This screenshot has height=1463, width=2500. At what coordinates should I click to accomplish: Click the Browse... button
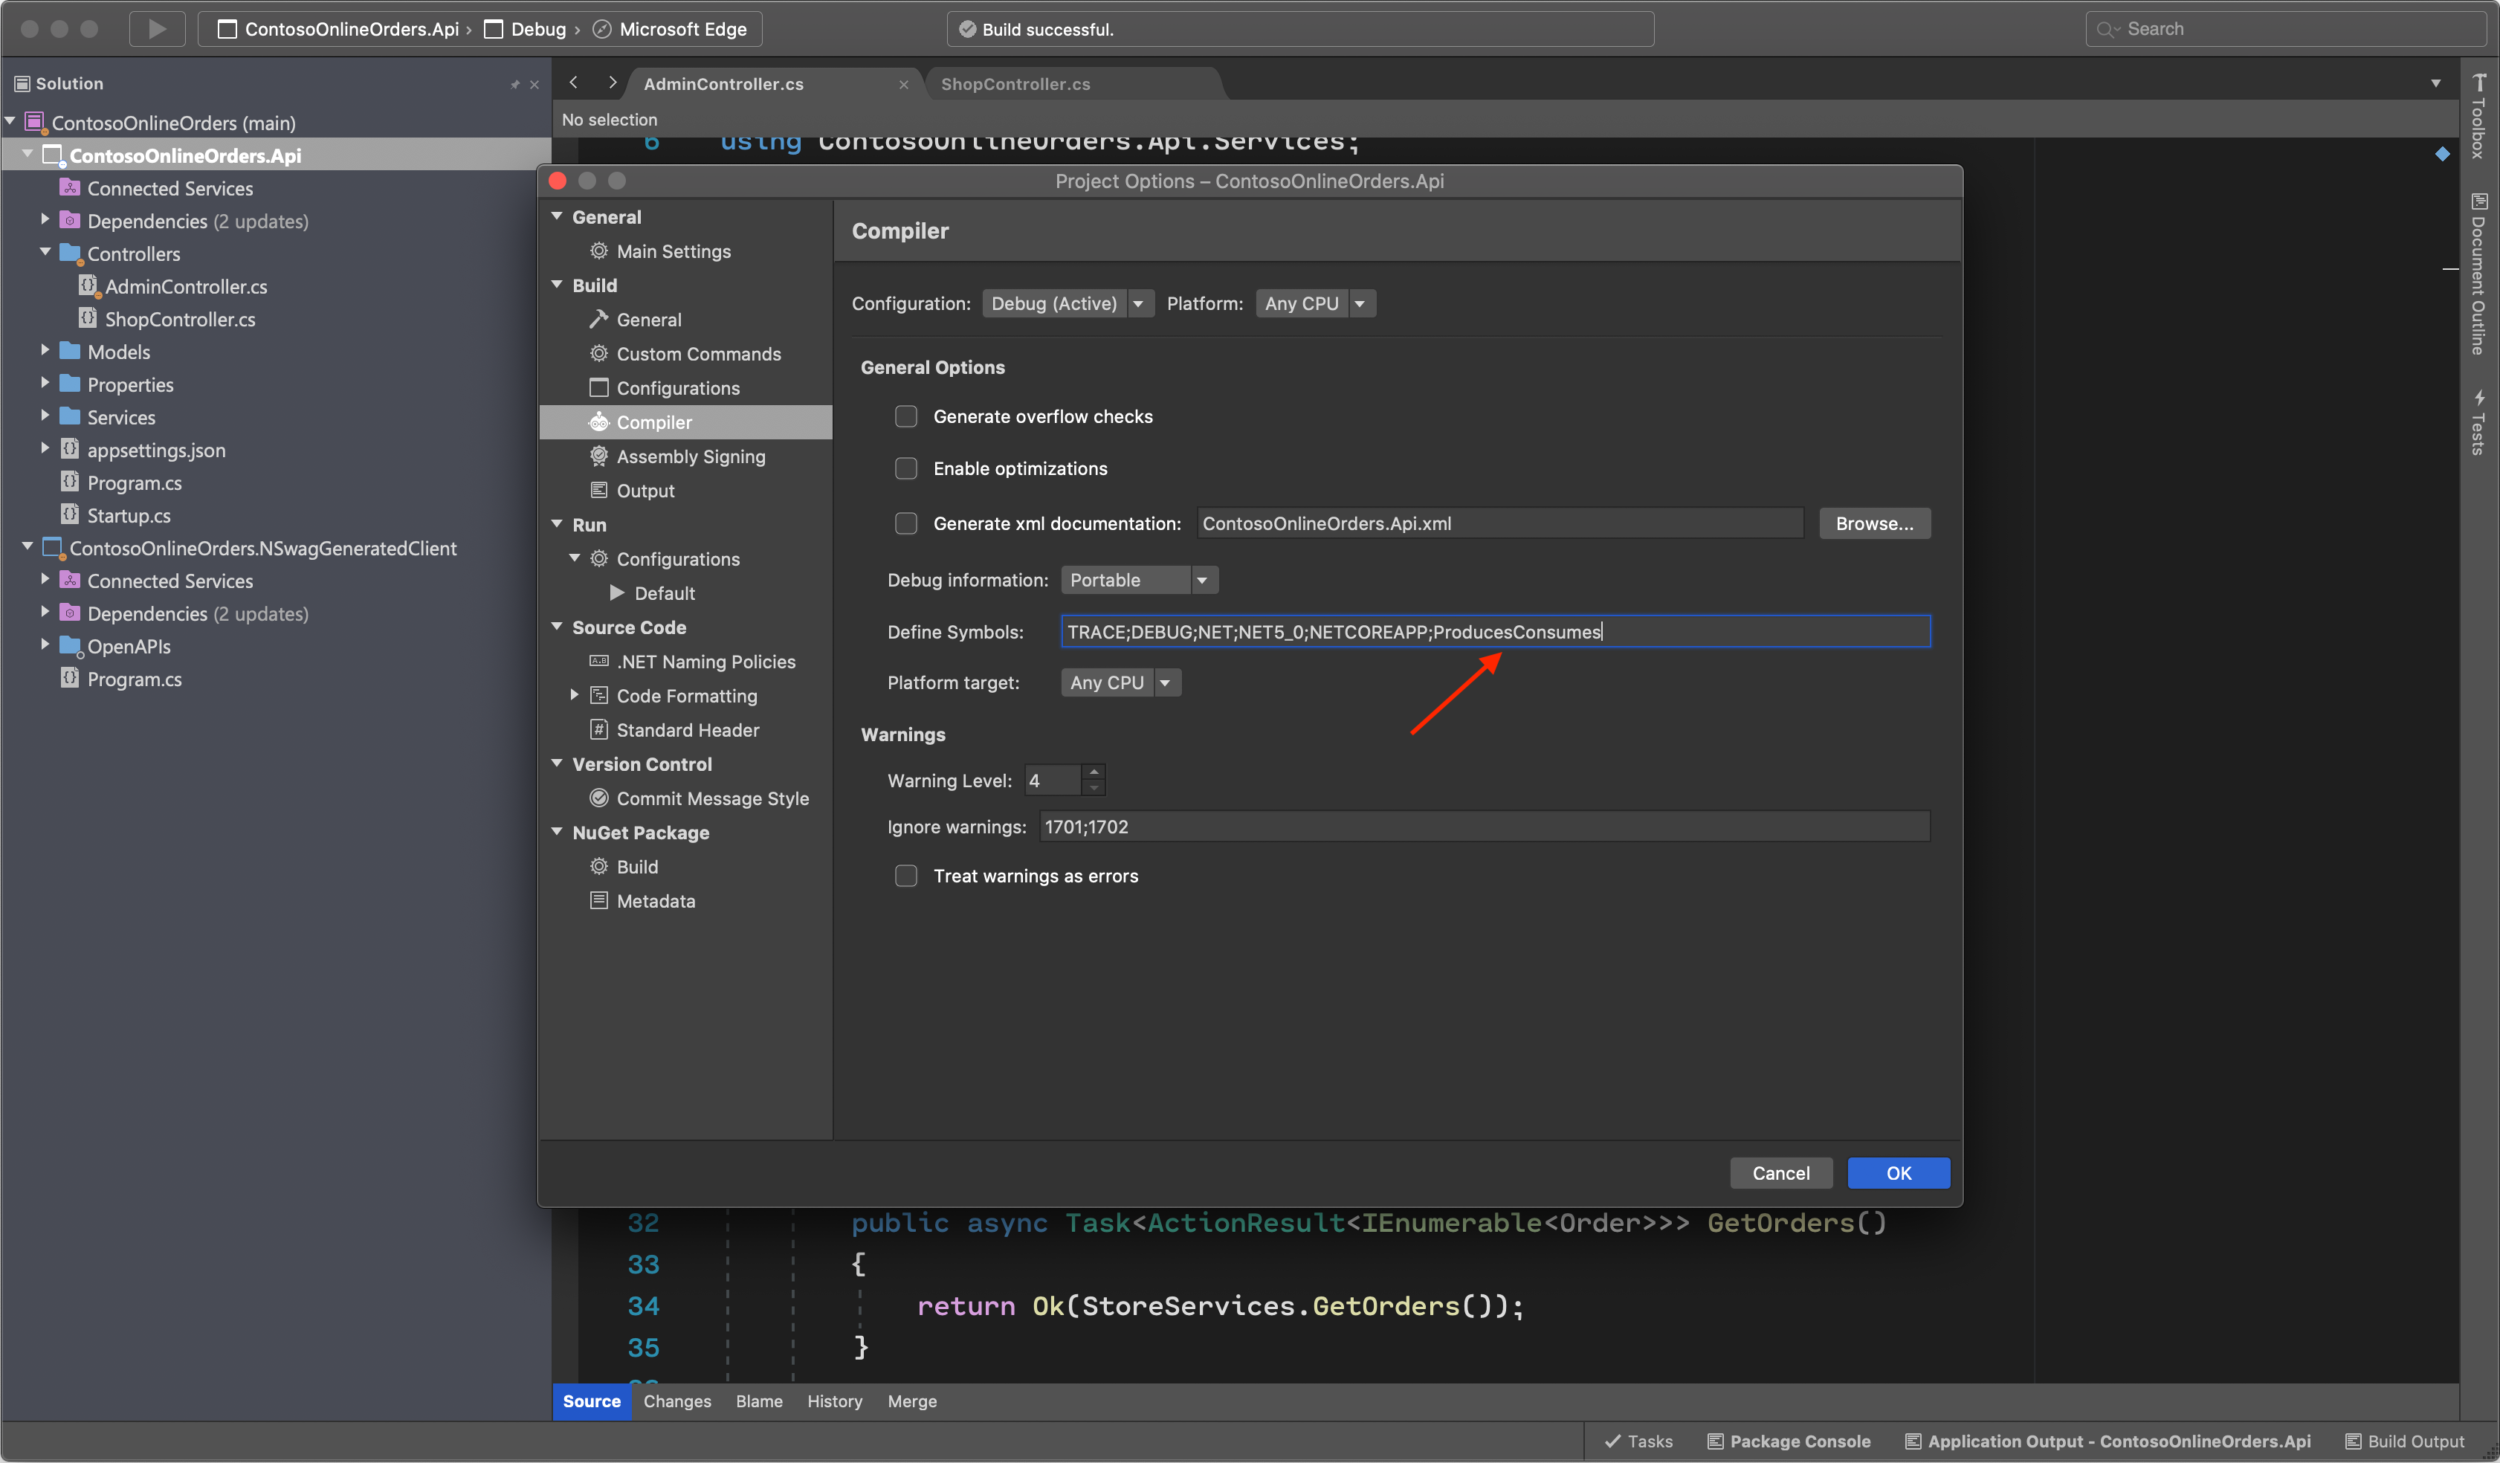pos(1874,524)
